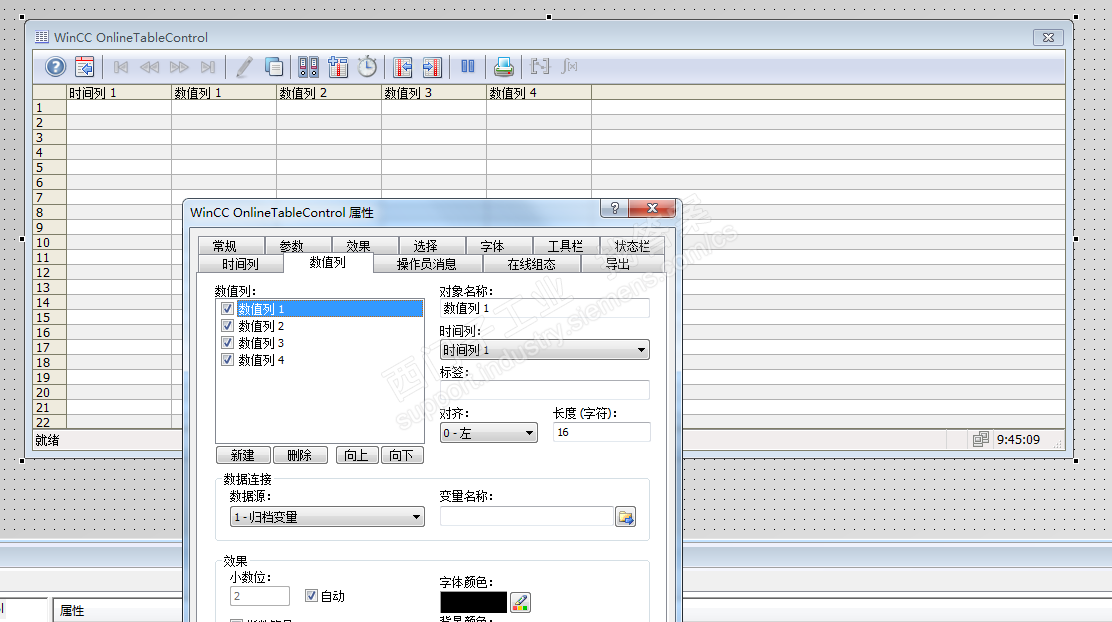
Task: Click the 数值列 4 column header in table
Action: point(539,92)
